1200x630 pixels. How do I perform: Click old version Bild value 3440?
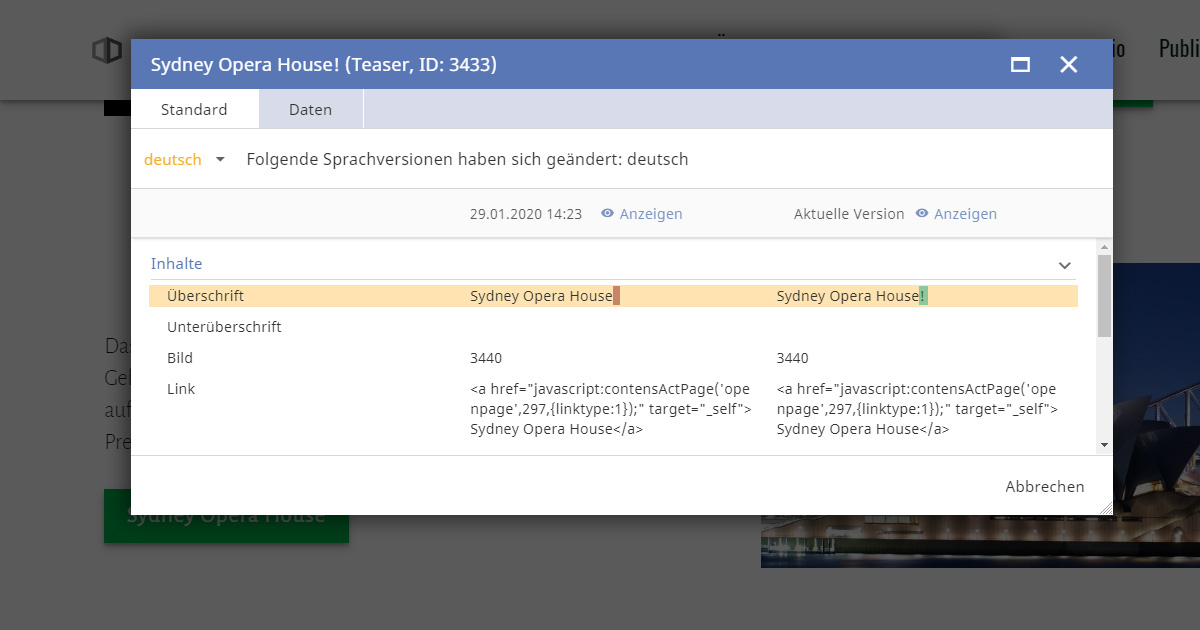click(x=486, y=358)
